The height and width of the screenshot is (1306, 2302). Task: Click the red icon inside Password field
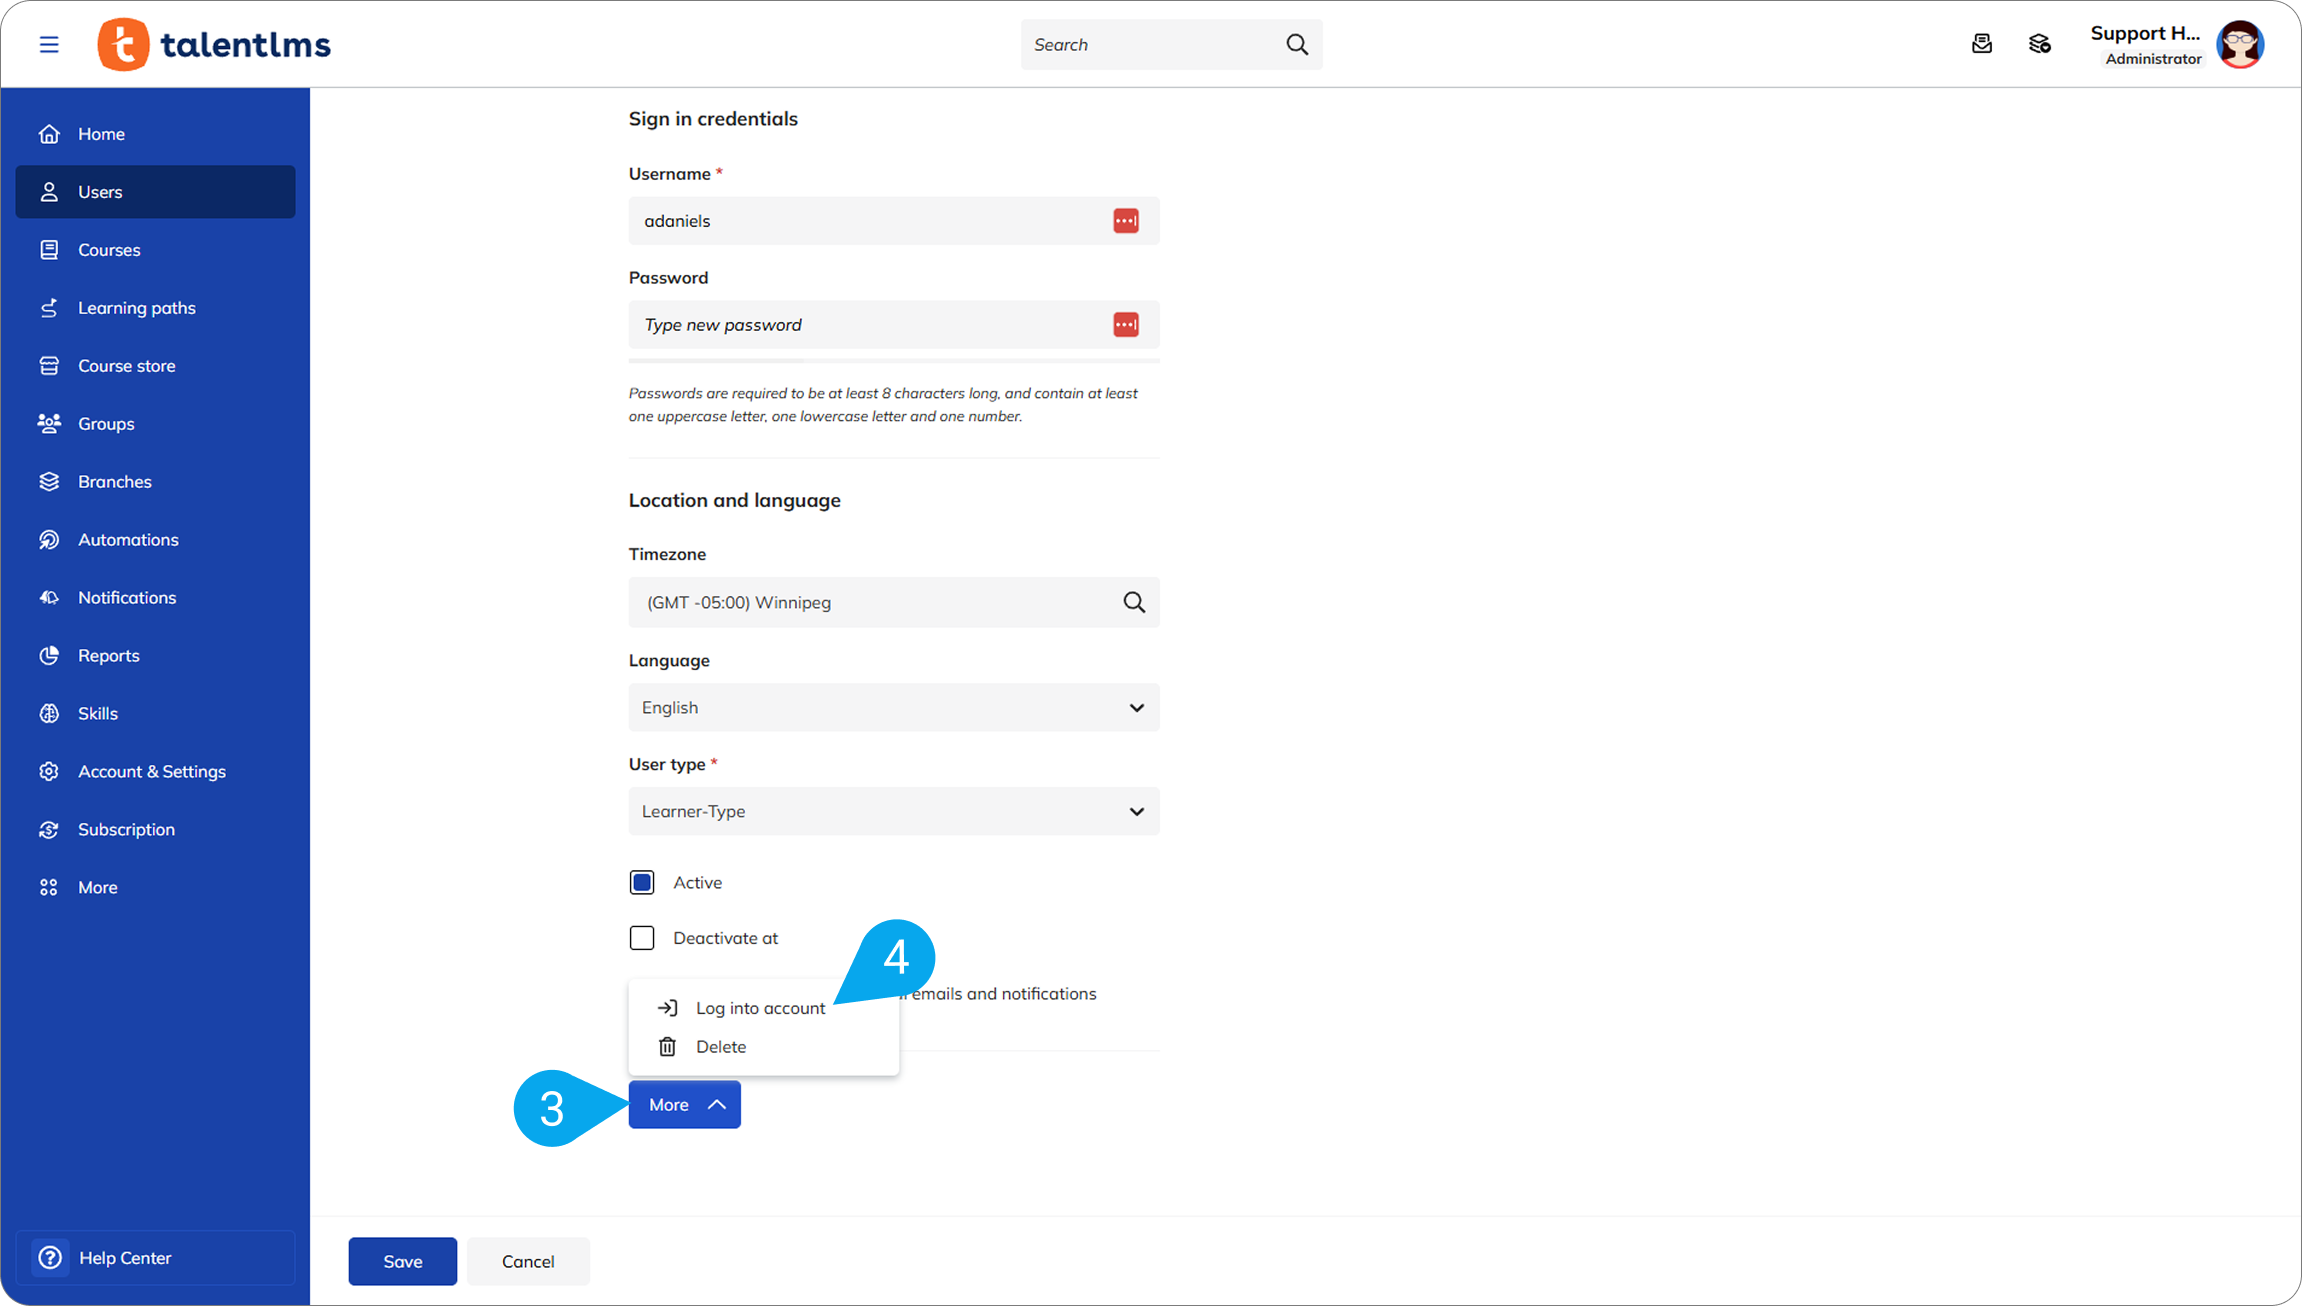click(x=1126, y=325)
